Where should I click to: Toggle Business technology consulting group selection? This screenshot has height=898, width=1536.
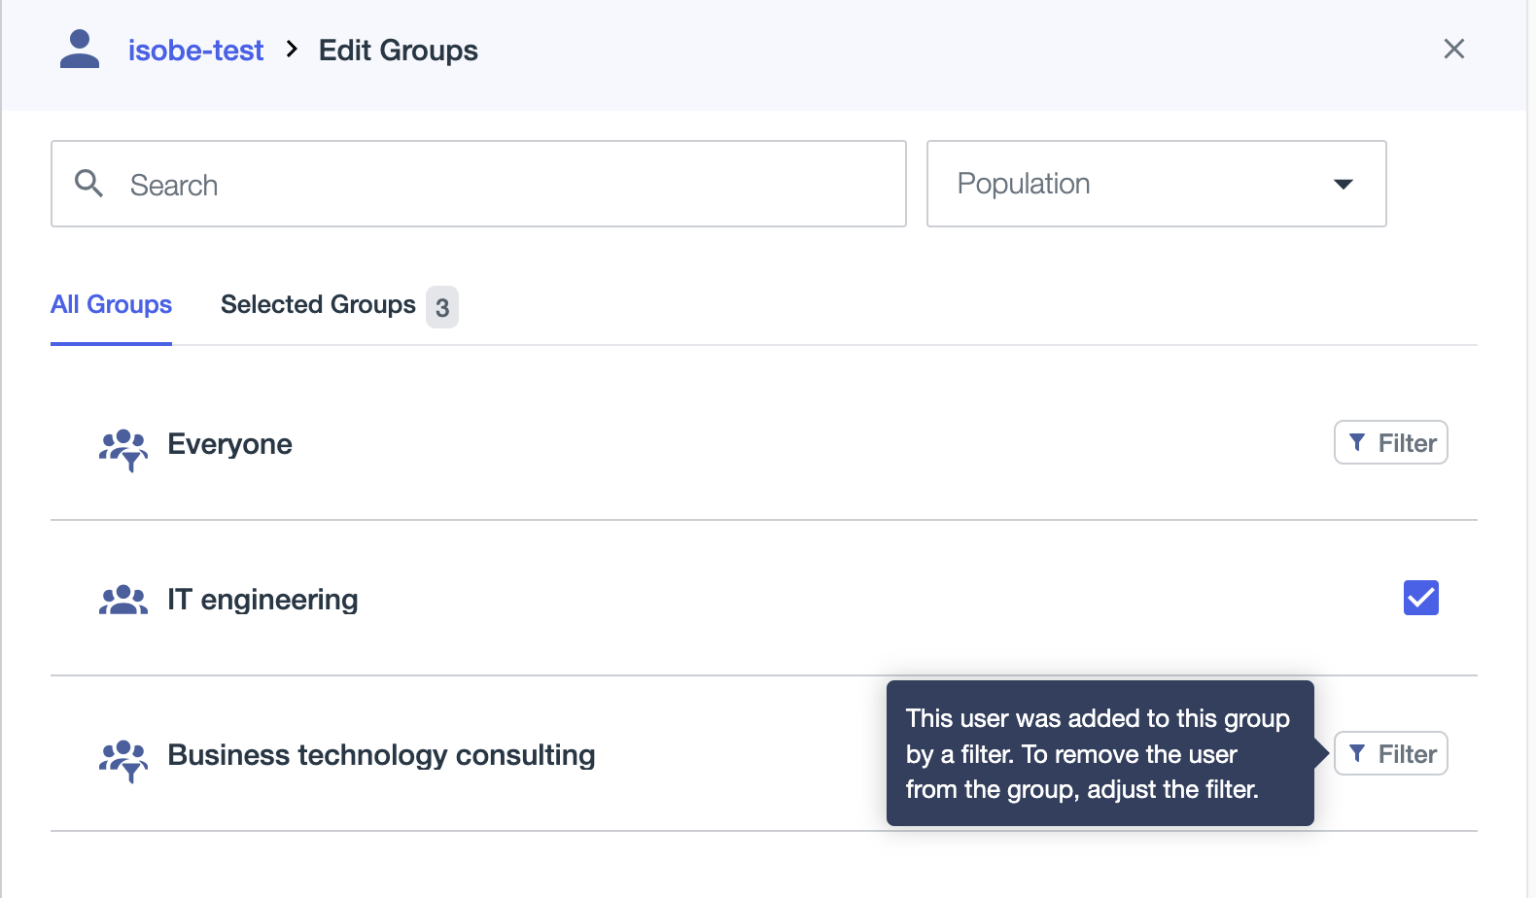[1390, 753]
